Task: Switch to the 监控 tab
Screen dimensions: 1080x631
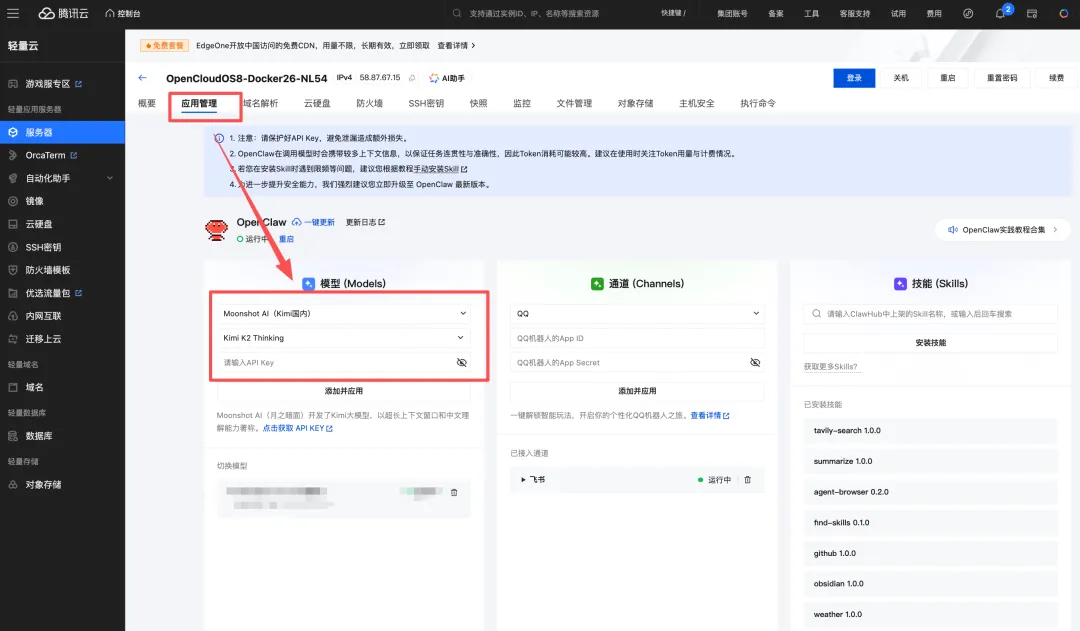Action: point(521,103)
